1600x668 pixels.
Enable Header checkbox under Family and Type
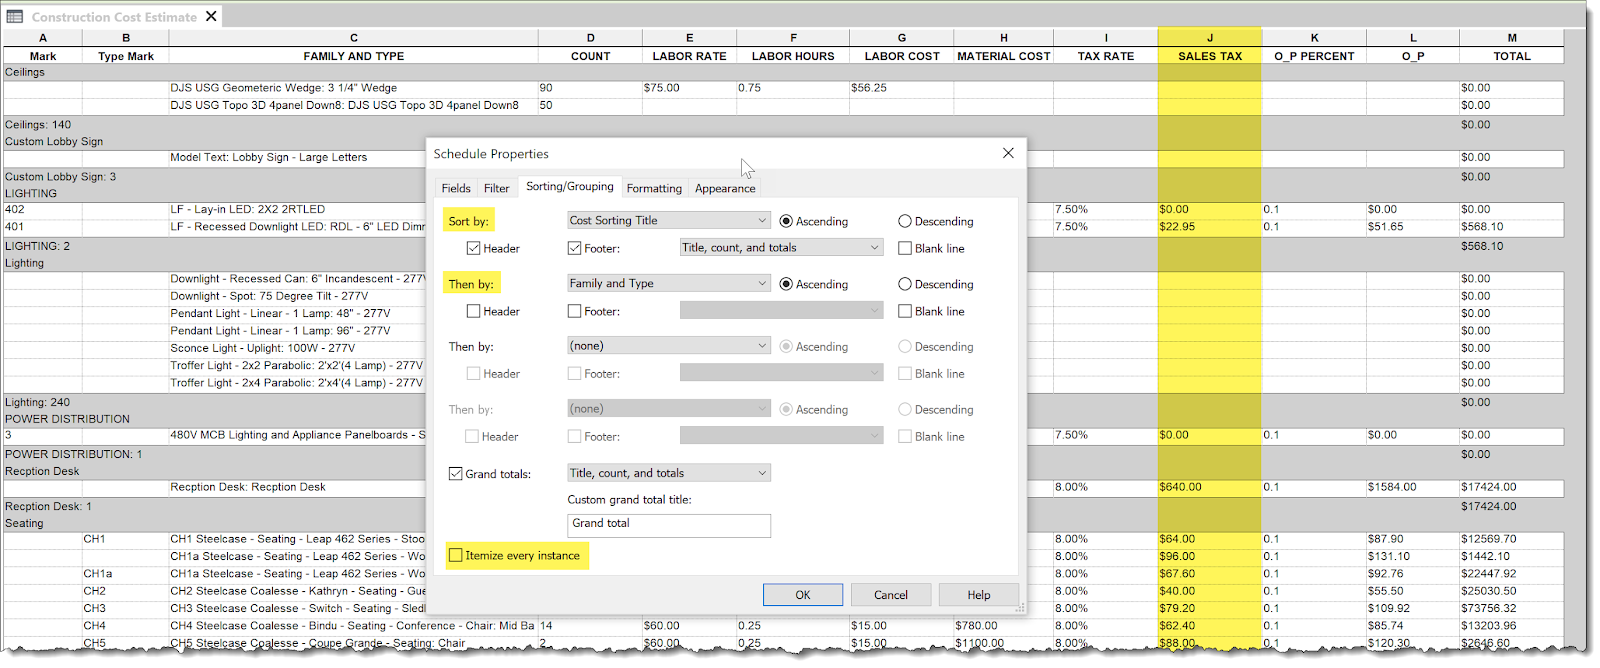473,311
